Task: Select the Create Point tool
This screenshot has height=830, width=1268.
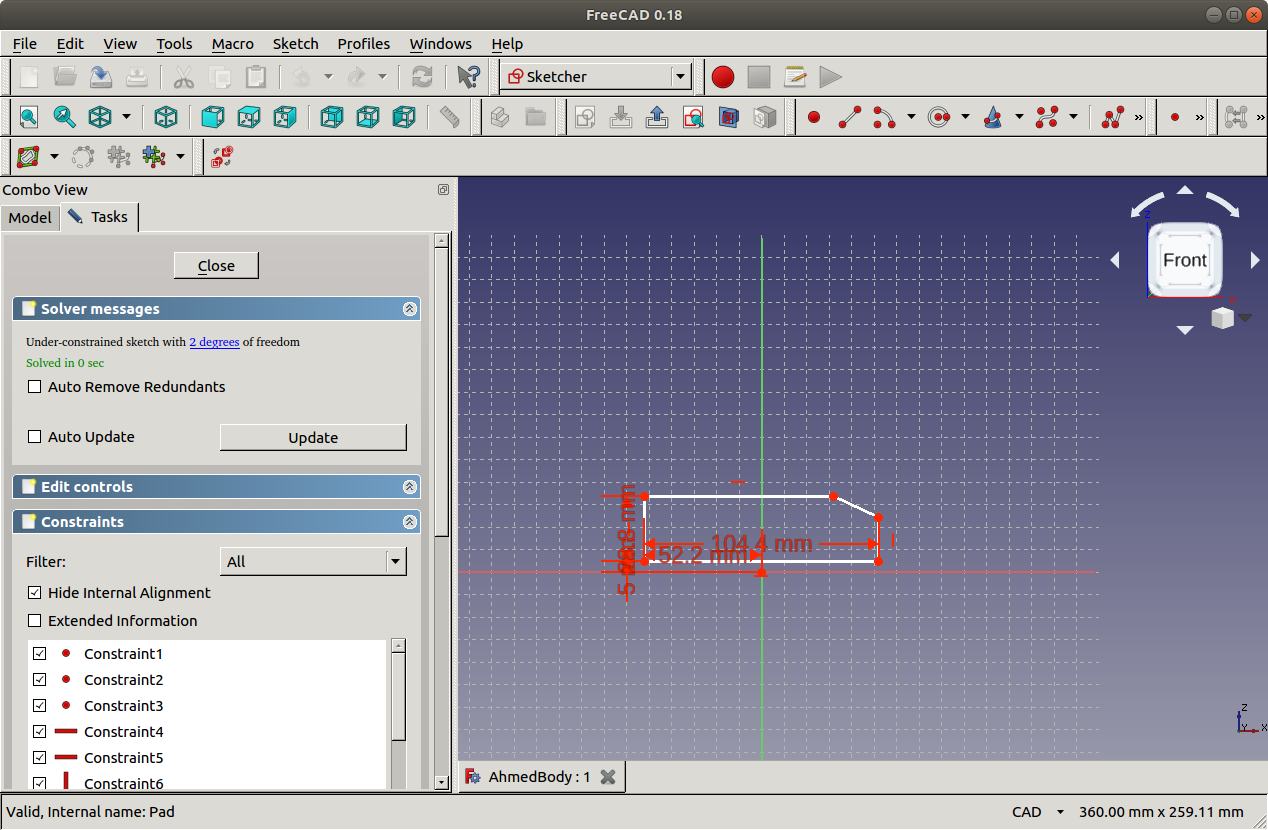Action: [x=813, y=117]
